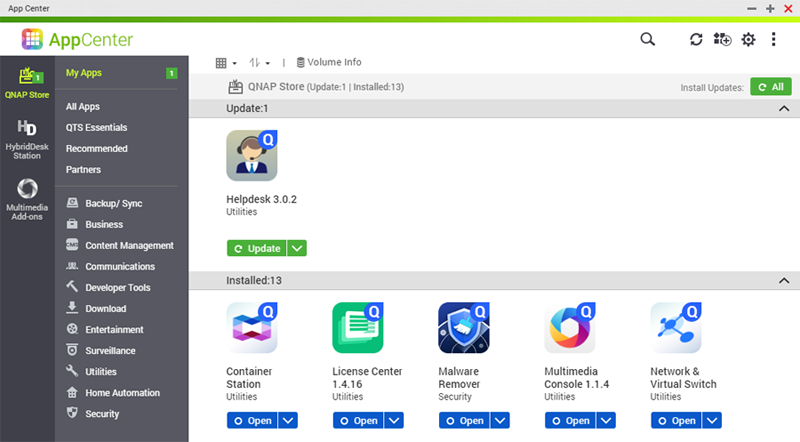800x442 pixels.
Task: Expand Malware Remover Open dropdown arrow
Action: click(x=500, y=421)
